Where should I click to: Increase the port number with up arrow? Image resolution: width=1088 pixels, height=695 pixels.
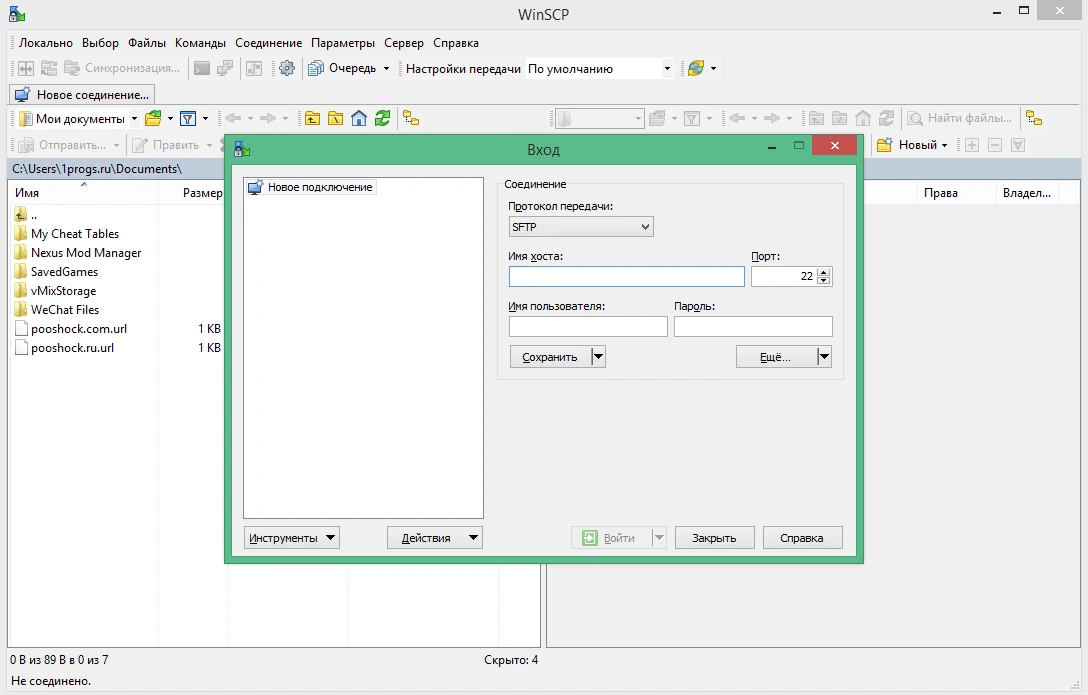coord(824,272)
